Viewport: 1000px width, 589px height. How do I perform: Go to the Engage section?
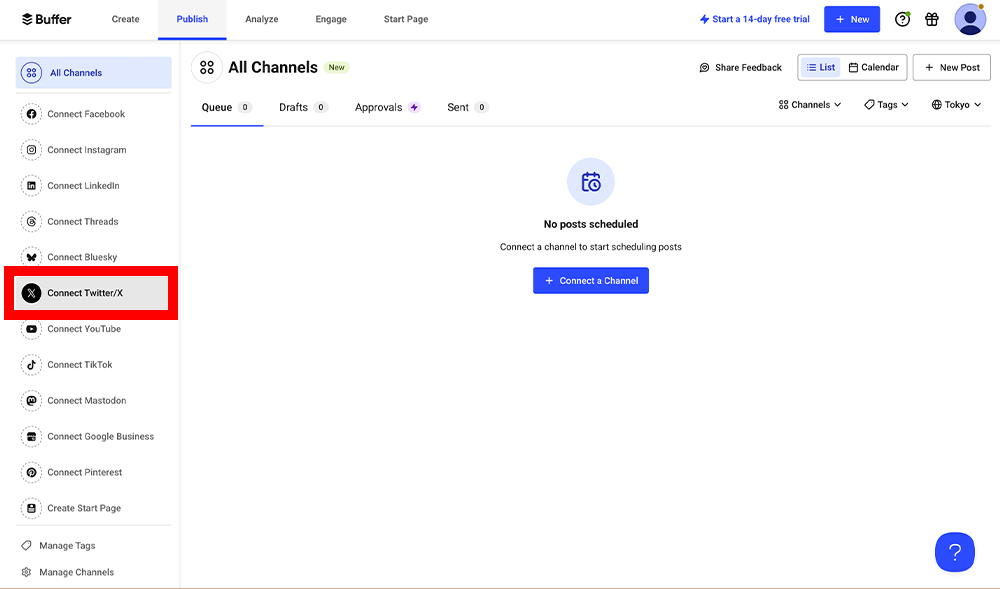[331, 19]
